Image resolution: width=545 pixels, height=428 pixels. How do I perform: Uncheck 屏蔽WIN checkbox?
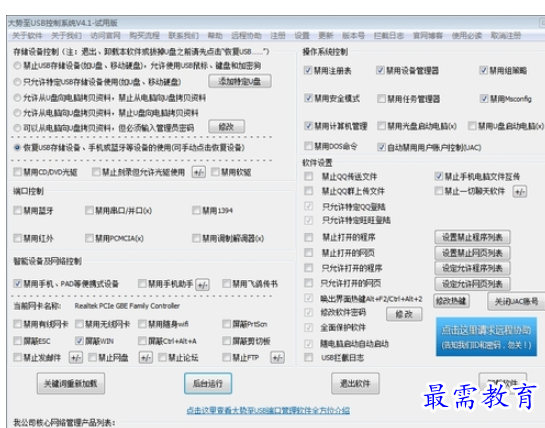pos(79,341)
